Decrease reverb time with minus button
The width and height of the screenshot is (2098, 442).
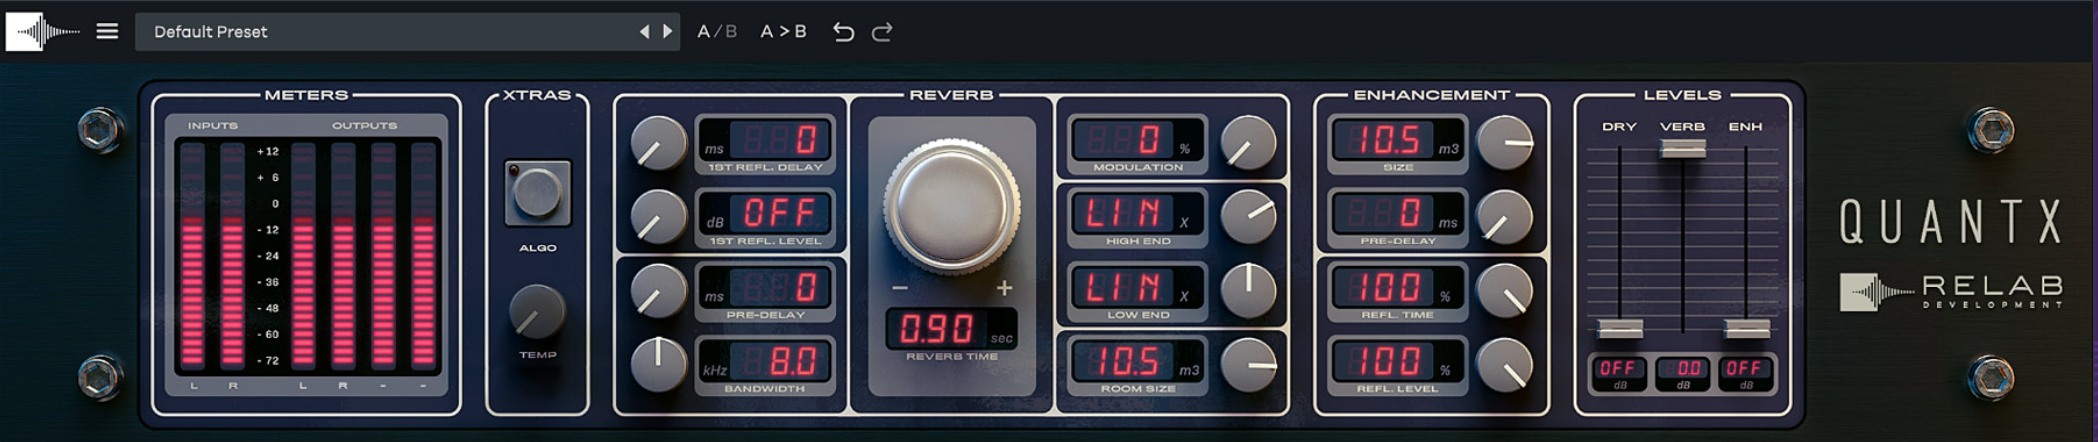point(899,288)
